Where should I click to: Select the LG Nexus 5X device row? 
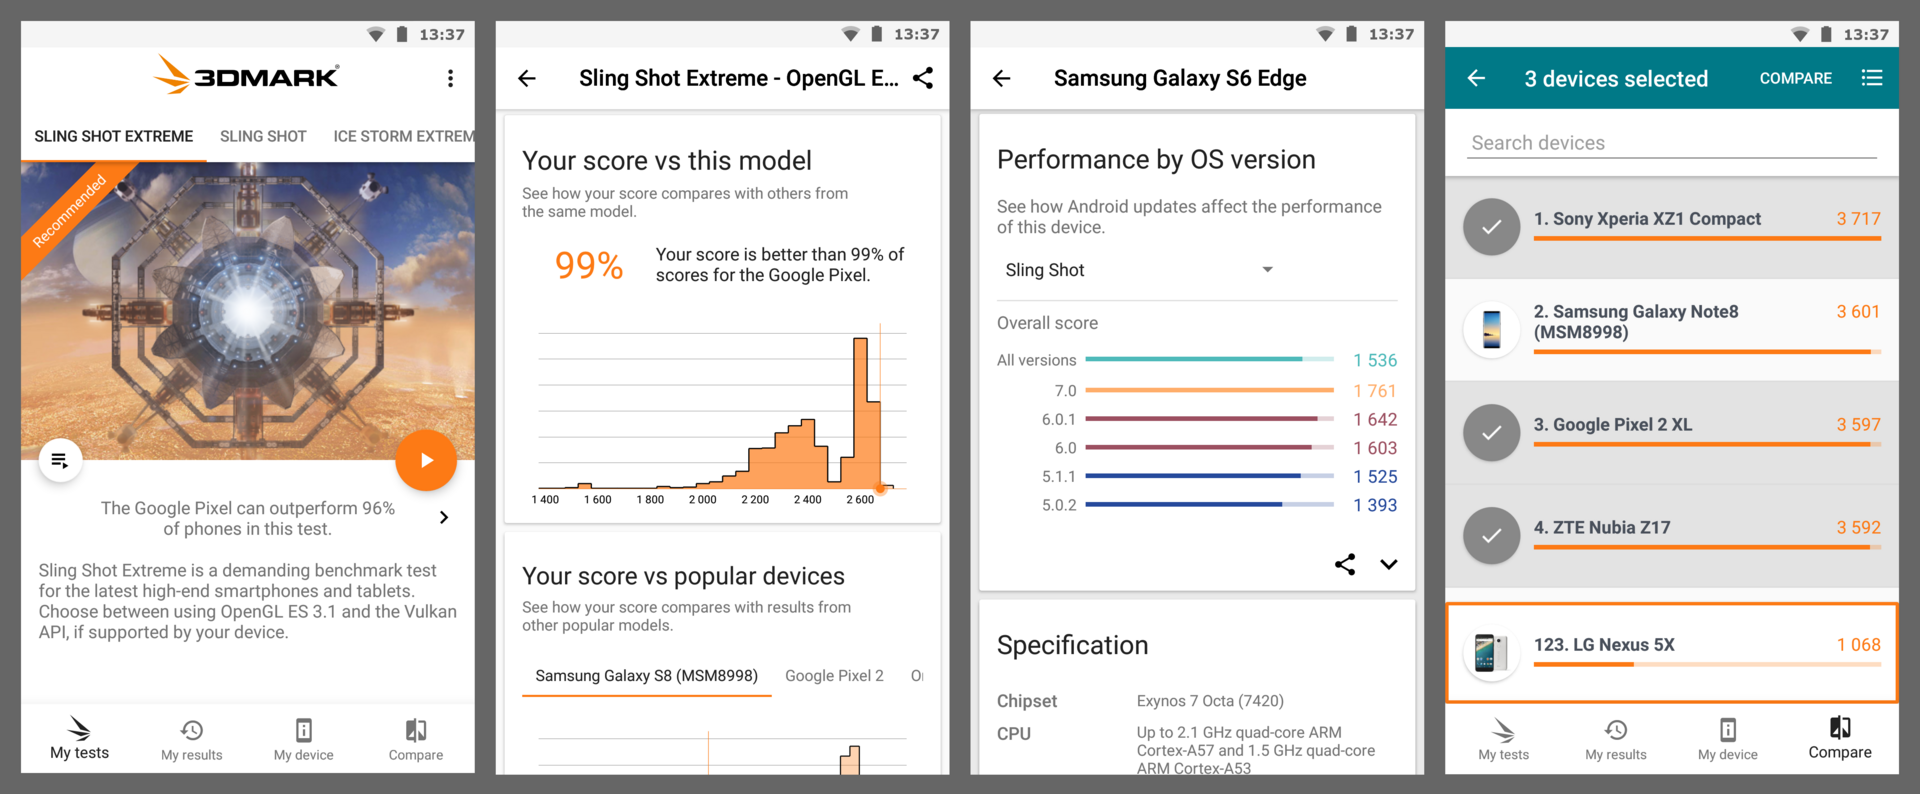coord(1671,653)
